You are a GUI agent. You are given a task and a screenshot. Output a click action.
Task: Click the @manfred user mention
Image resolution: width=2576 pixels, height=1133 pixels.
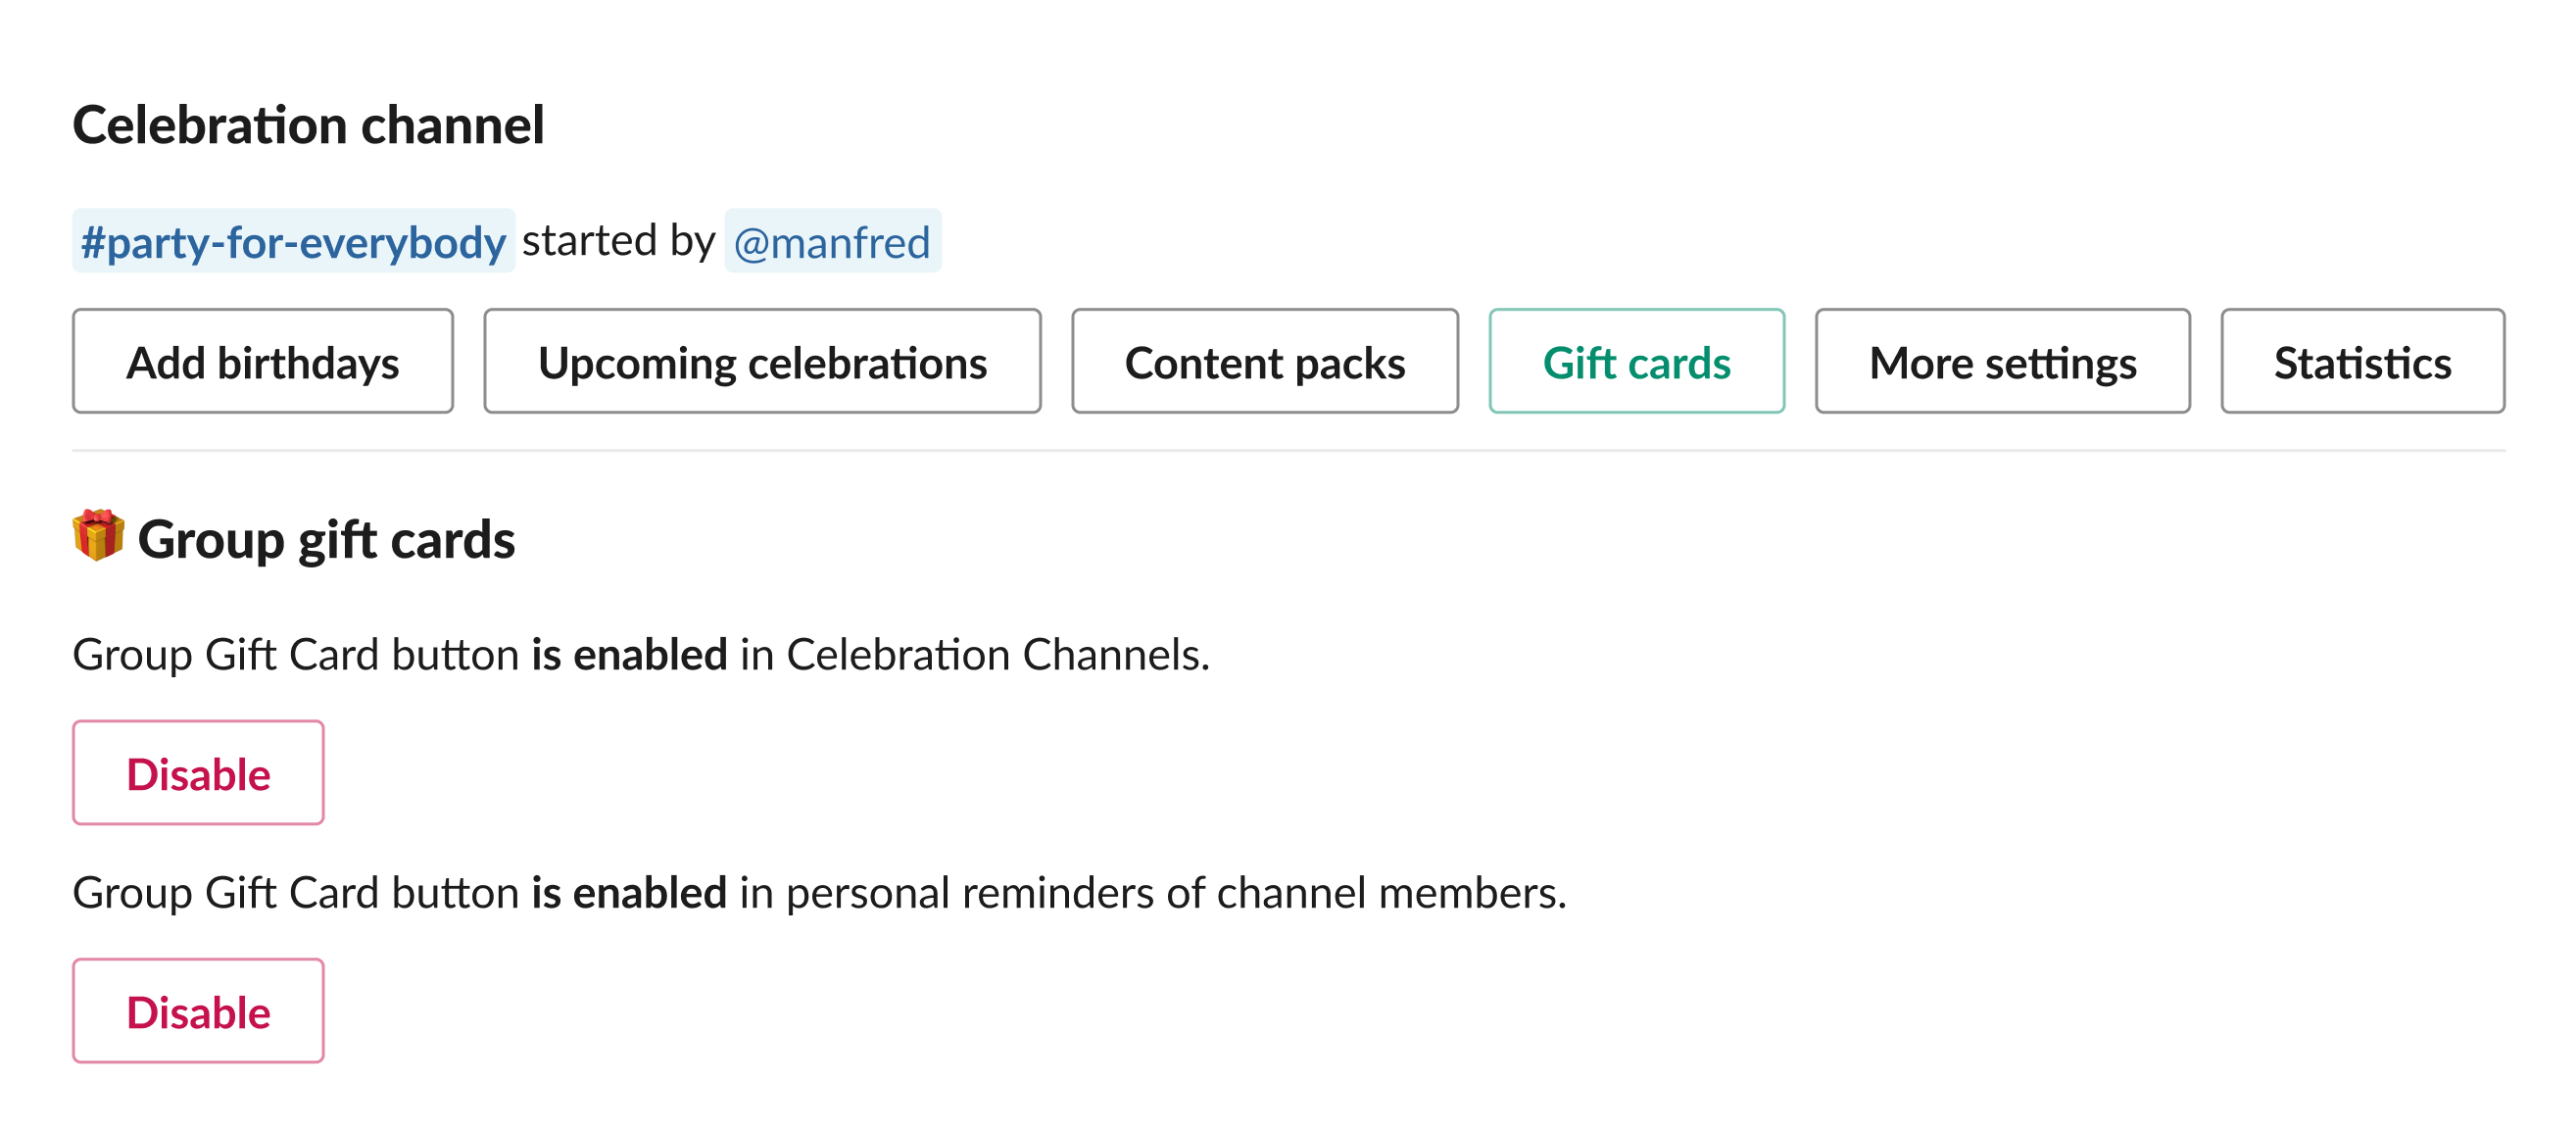(832, 240)
